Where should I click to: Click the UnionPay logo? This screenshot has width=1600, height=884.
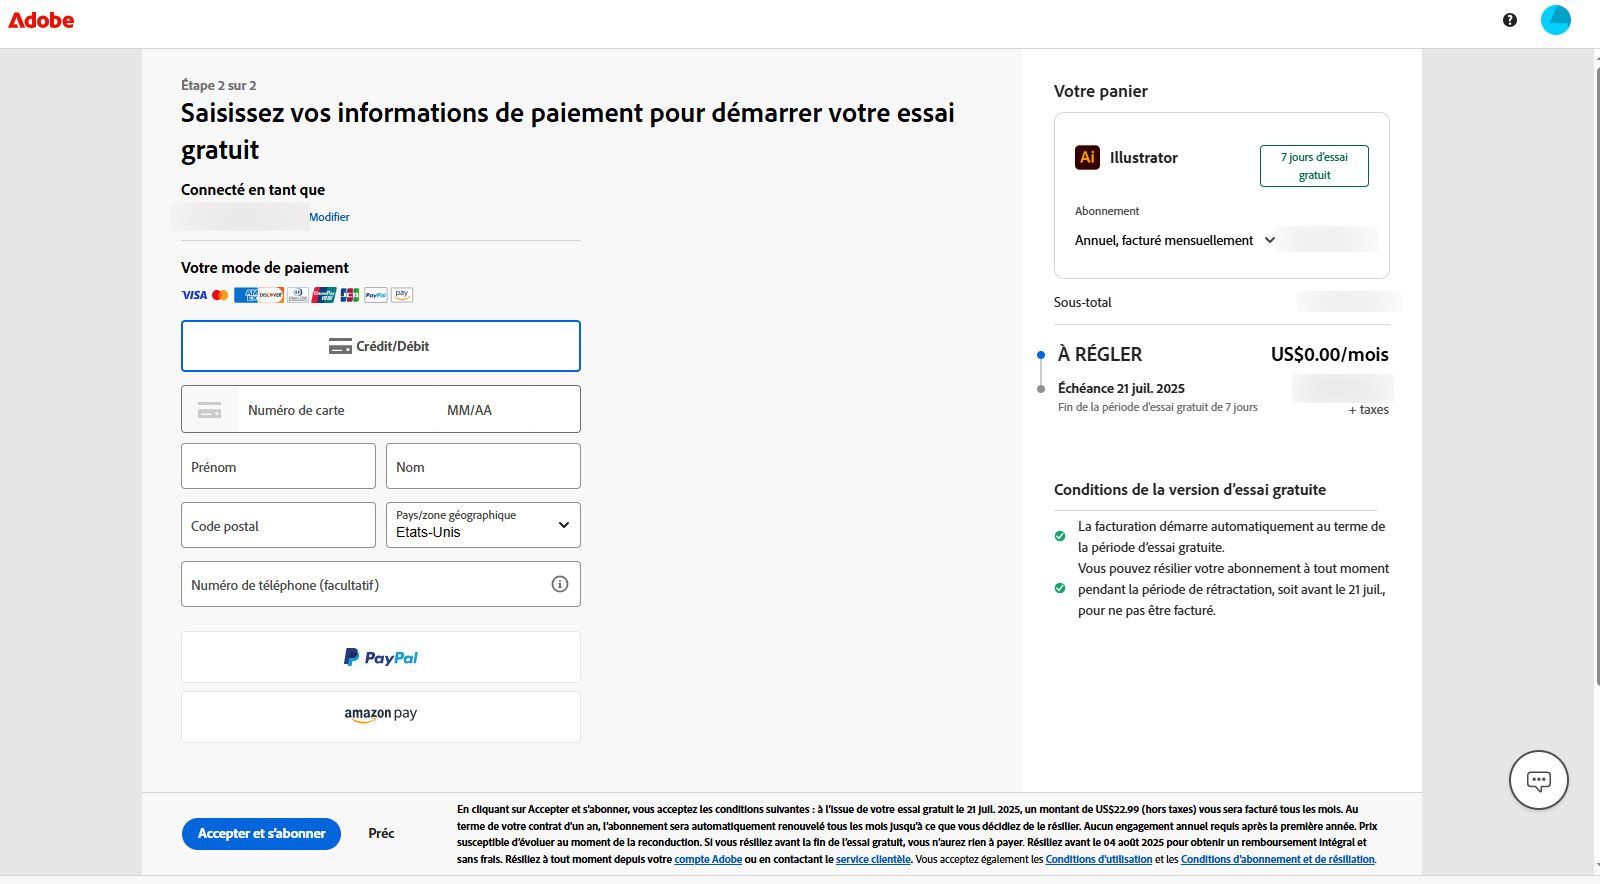click(324, 295)
